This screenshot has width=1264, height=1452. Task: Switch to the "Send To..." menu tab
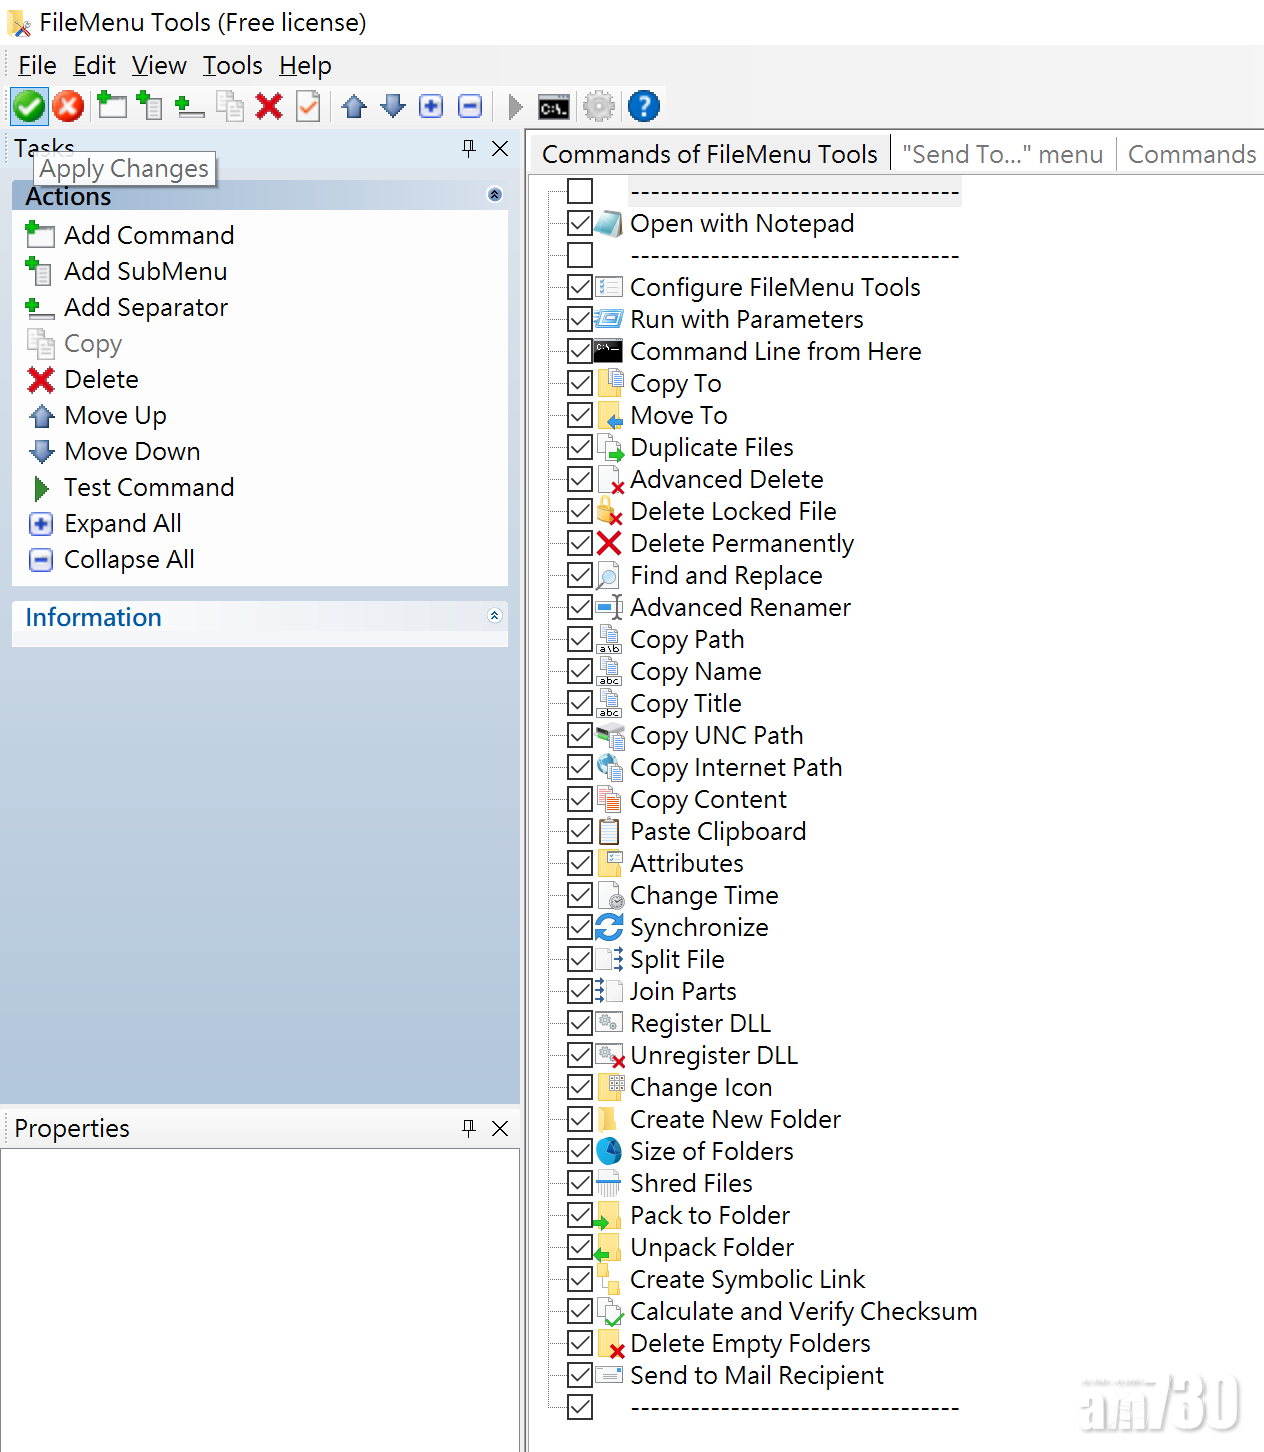(x=1002, y=155)
